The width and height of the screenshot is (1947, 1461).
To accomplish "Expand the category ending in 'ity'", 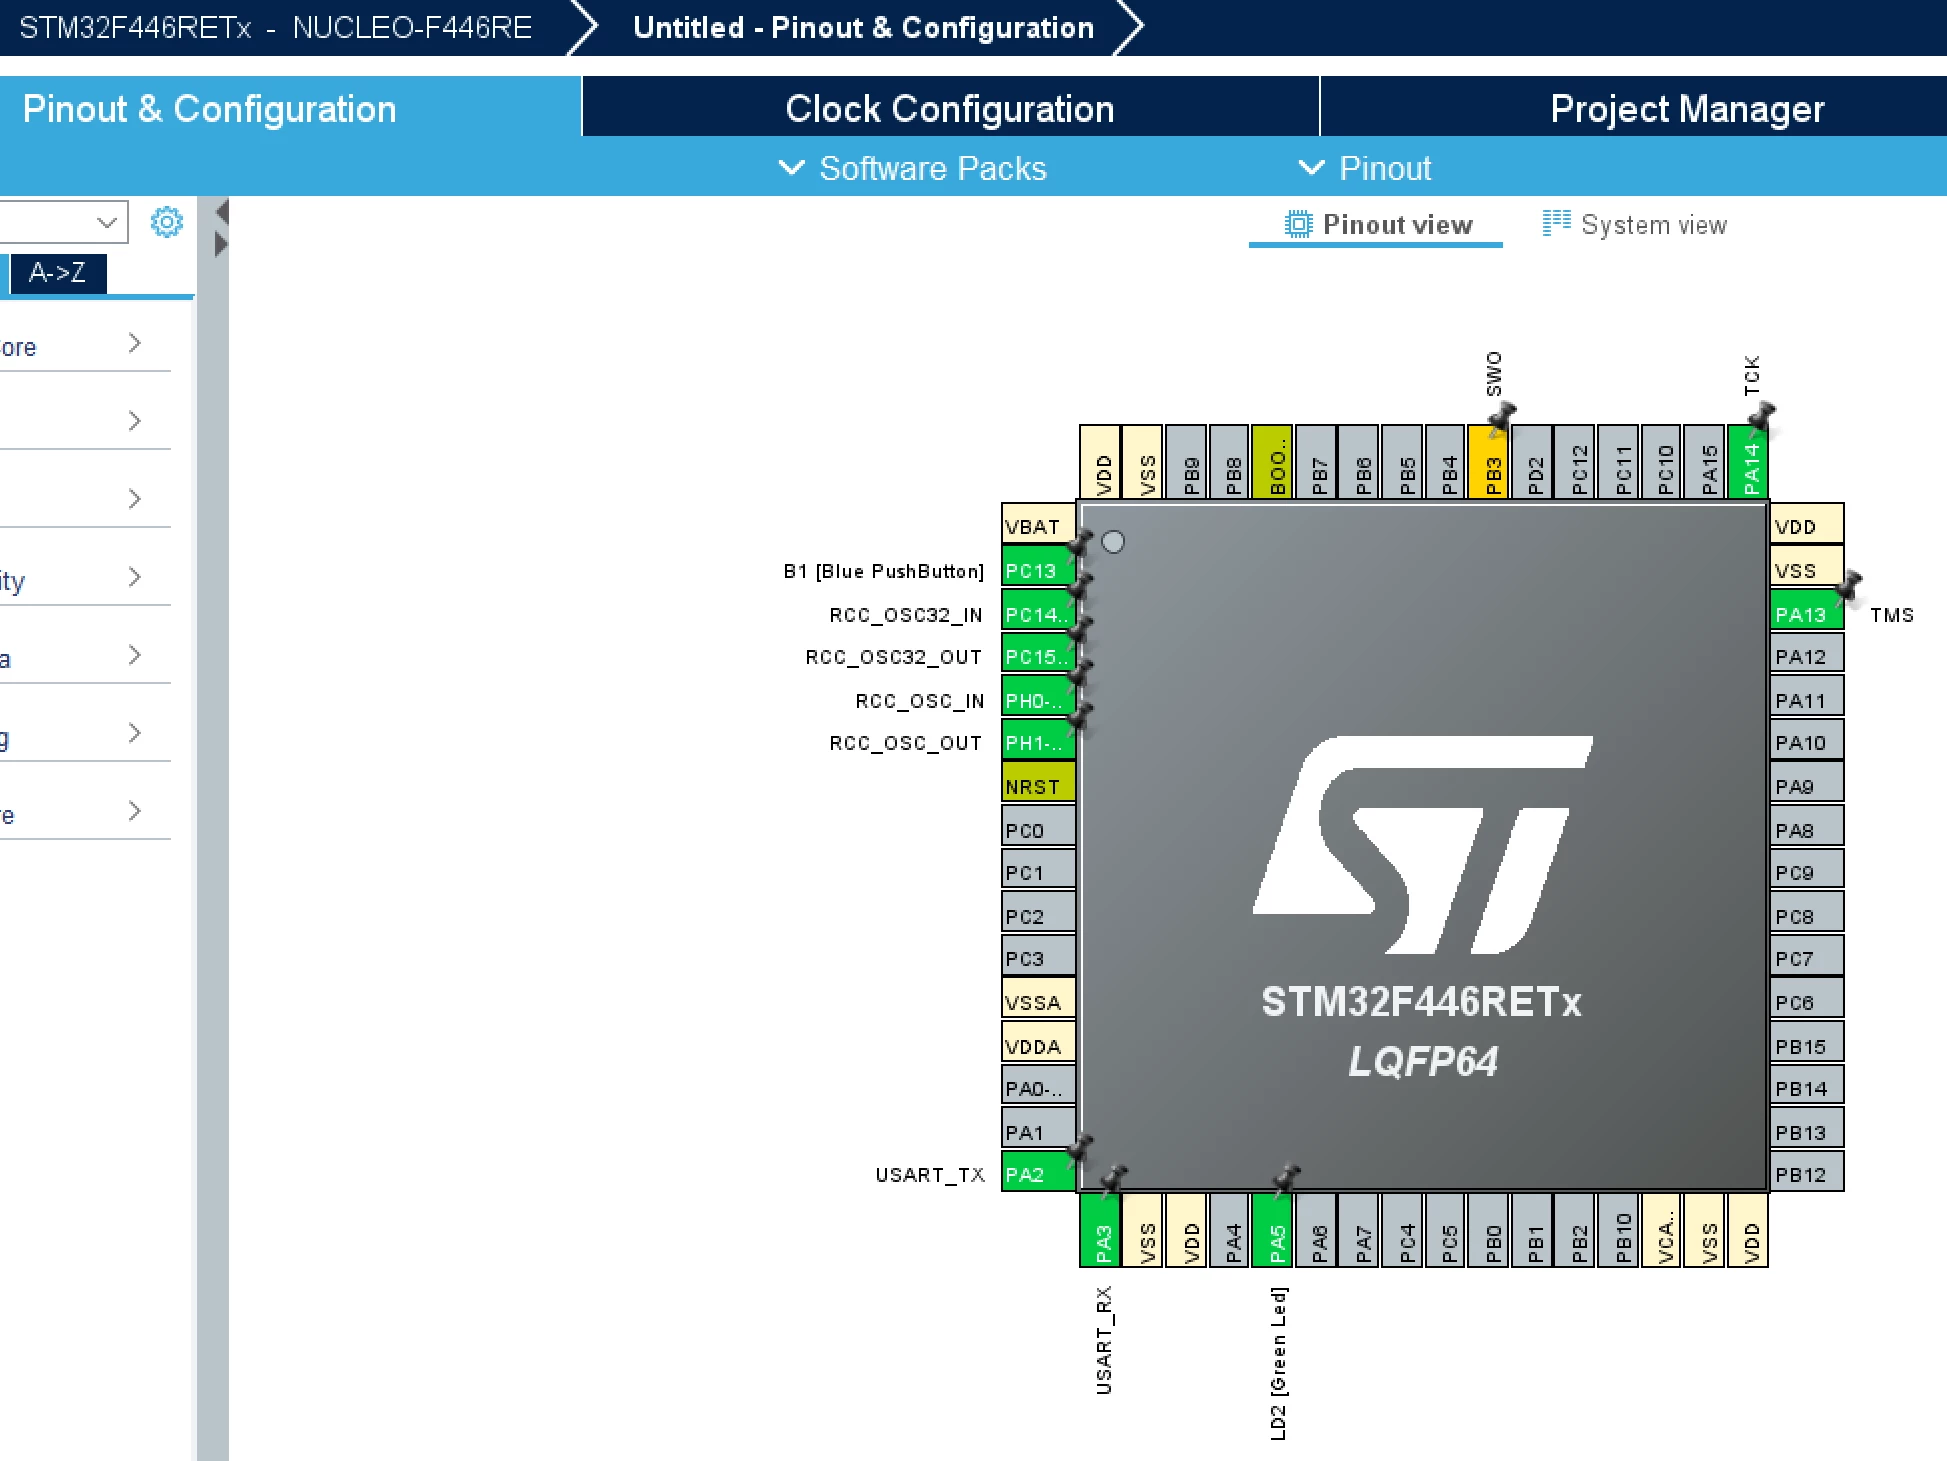I will click(85, 579).
